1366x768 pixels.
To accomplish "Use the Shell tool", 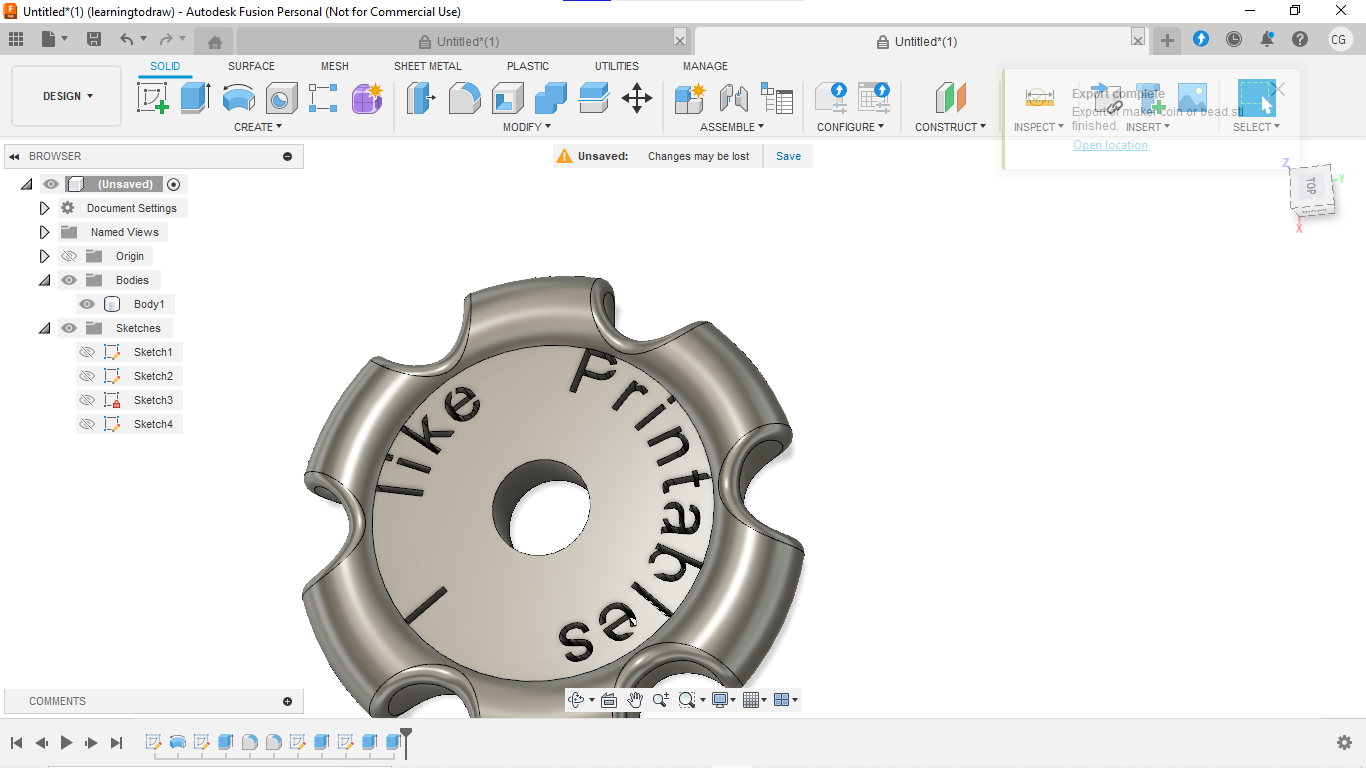I will click(x=507, y=98).
